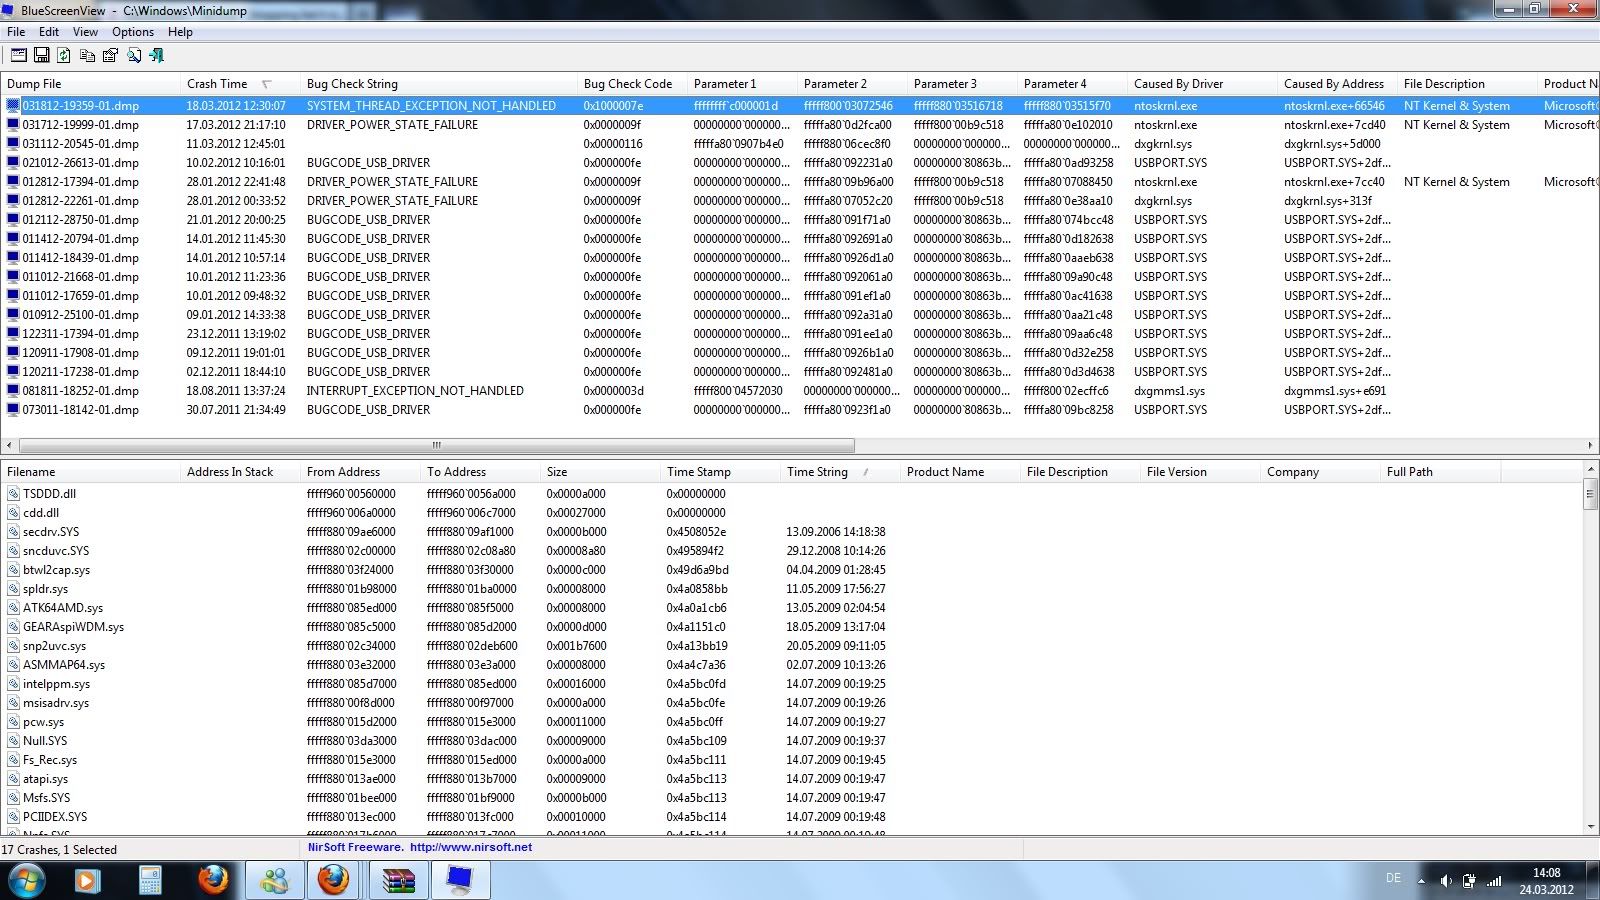The image size is (1600, 900).
Task: Click the file icon beside secdrv.SYS
Action: coord(13,532)
